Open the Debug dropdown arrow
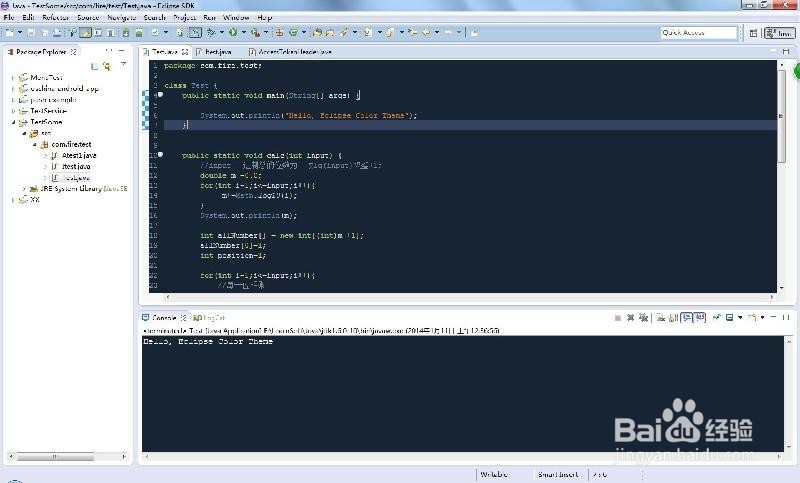 (x=222, y=33)
